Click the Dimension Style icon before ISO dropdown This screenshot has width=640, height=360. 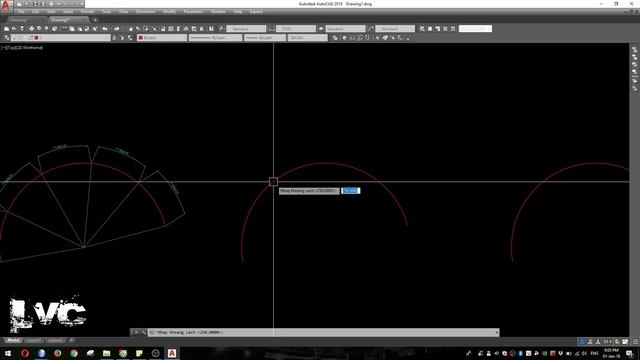(x=272, y=29)
